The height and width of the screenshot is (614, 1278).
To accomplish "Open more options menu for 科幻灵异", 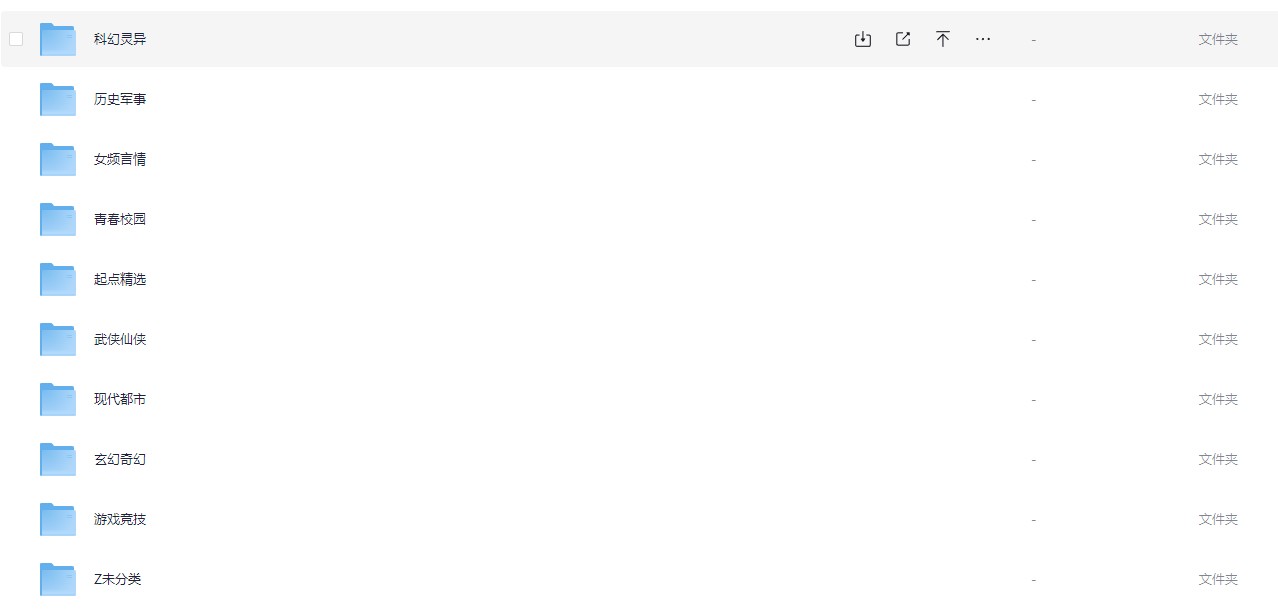I will click(x=983, y=39).
